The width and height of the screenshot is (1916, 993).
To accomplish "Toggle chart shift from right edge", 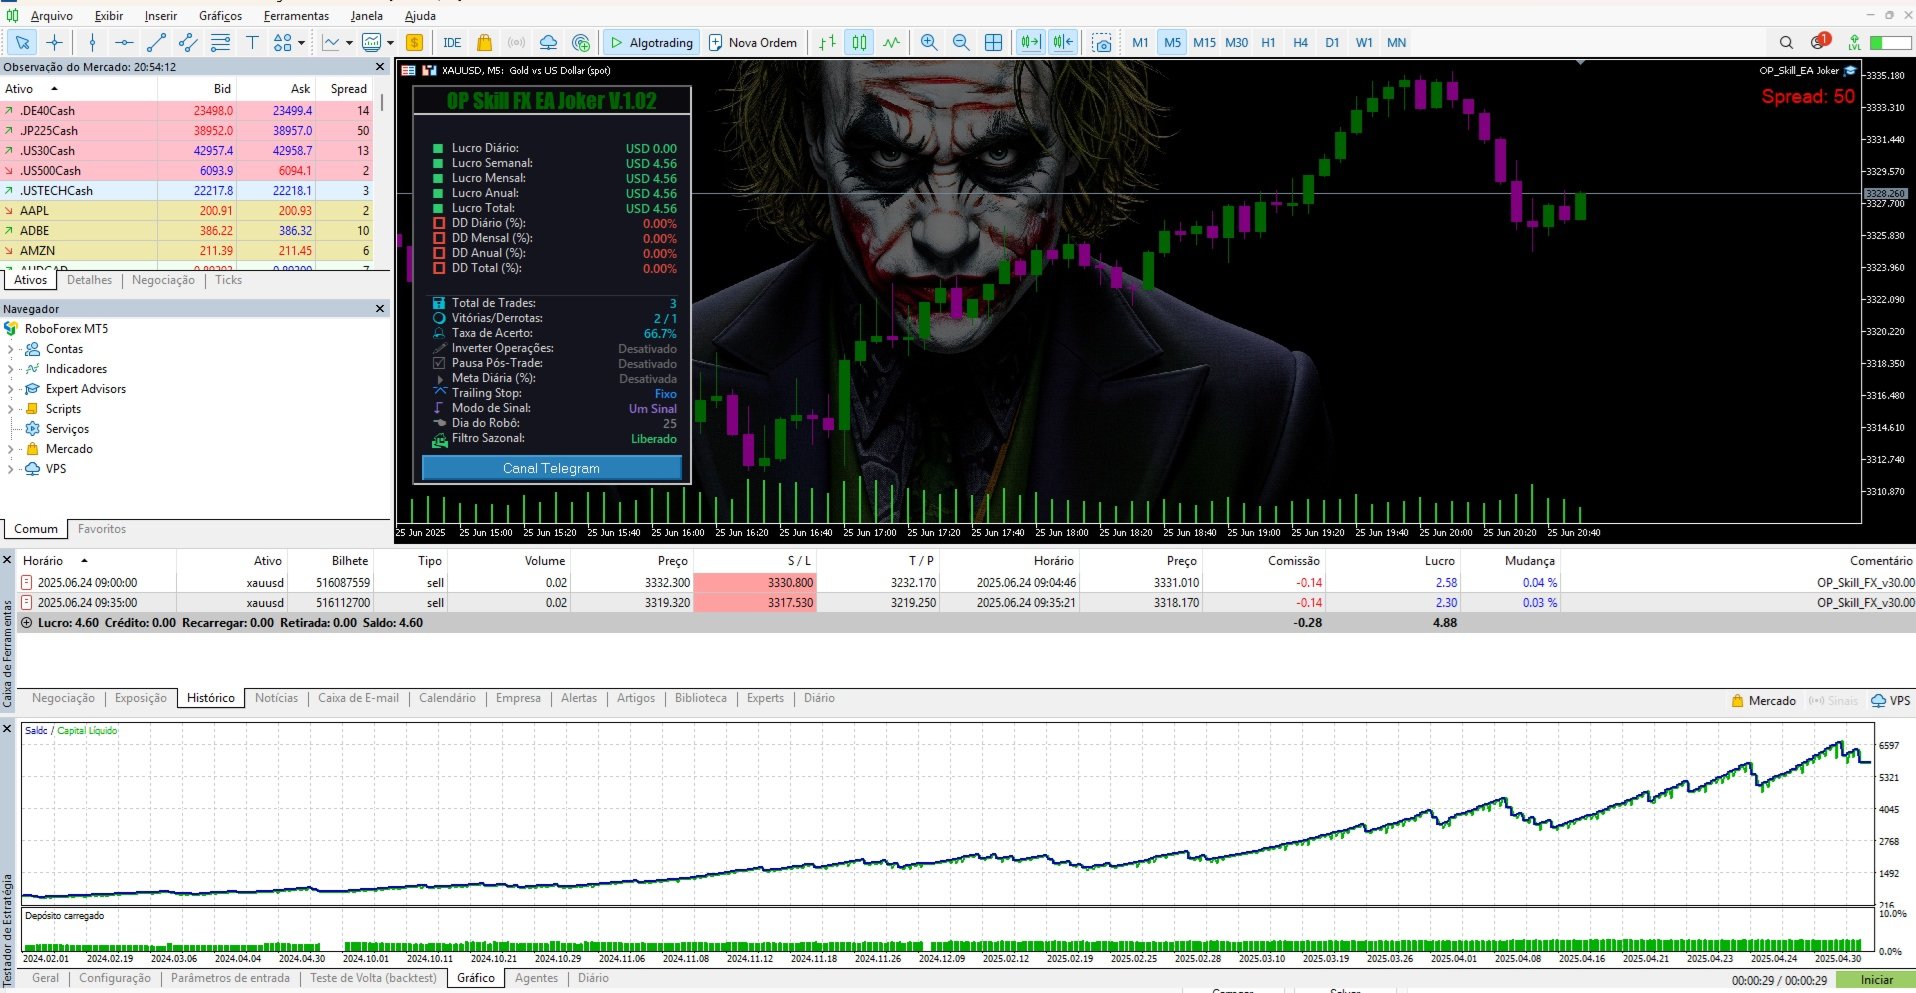I will pyautogui.click(x=1062, y=42).
